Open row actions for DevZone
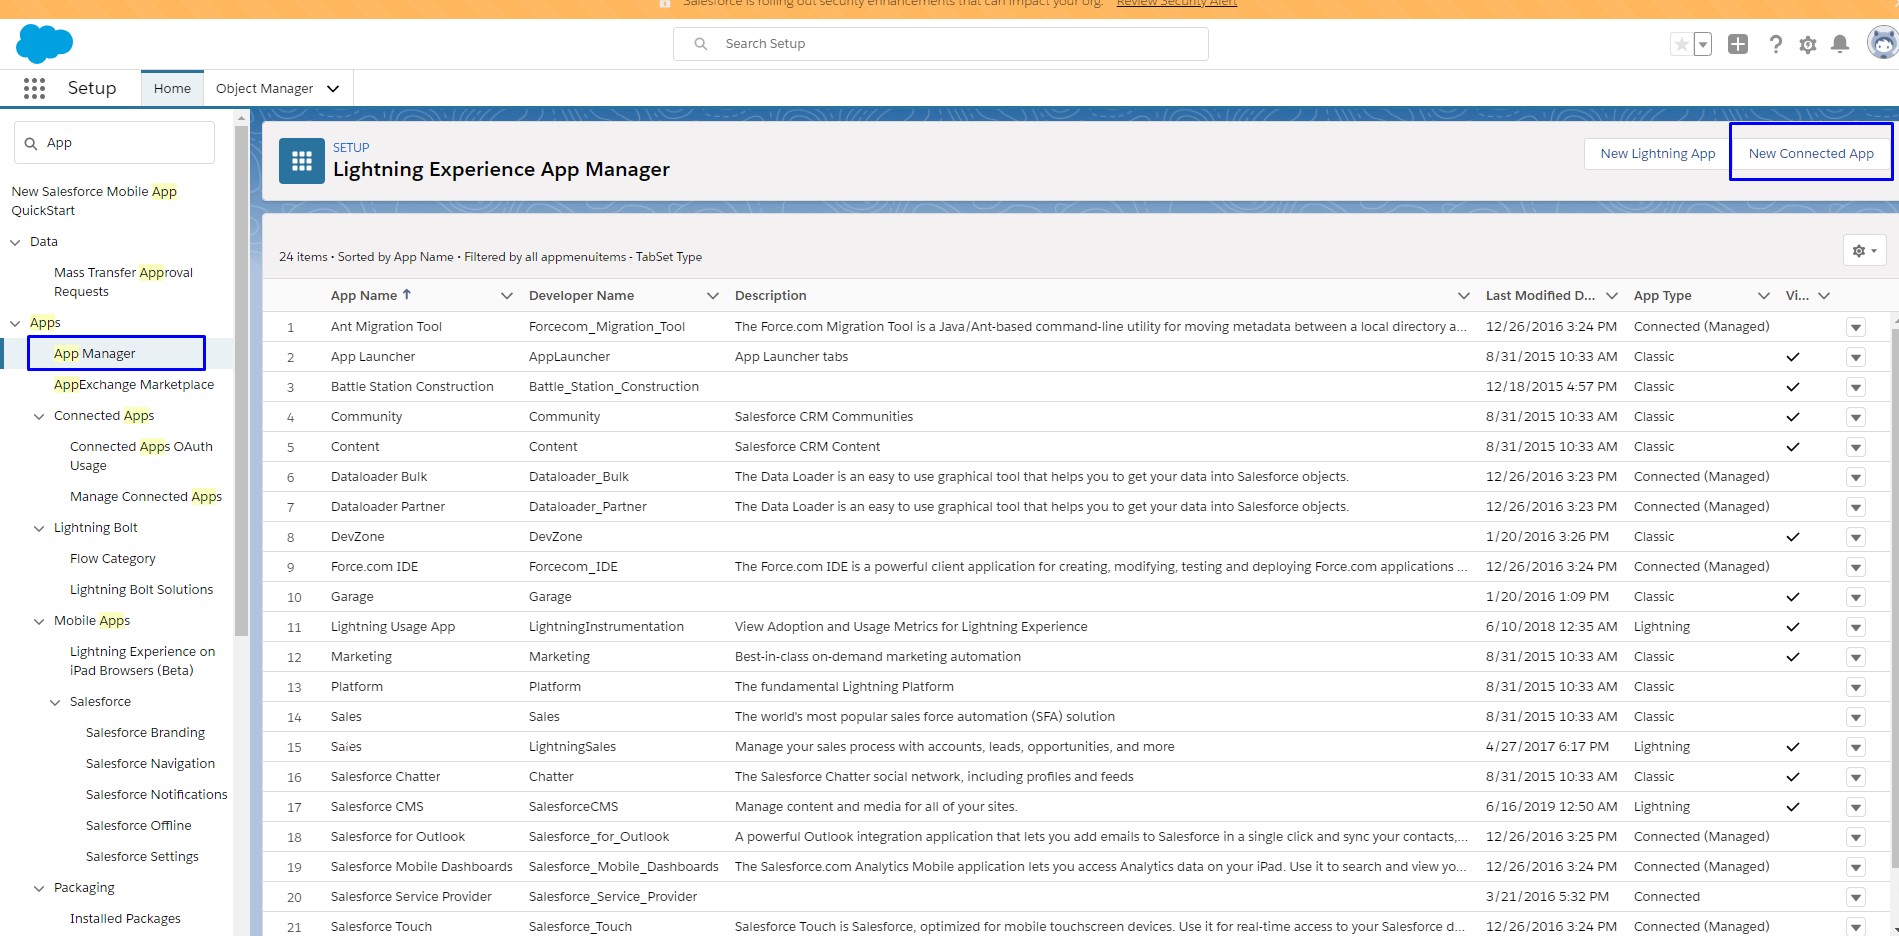Viewport: 1899px width, 936px height. 1856,537
